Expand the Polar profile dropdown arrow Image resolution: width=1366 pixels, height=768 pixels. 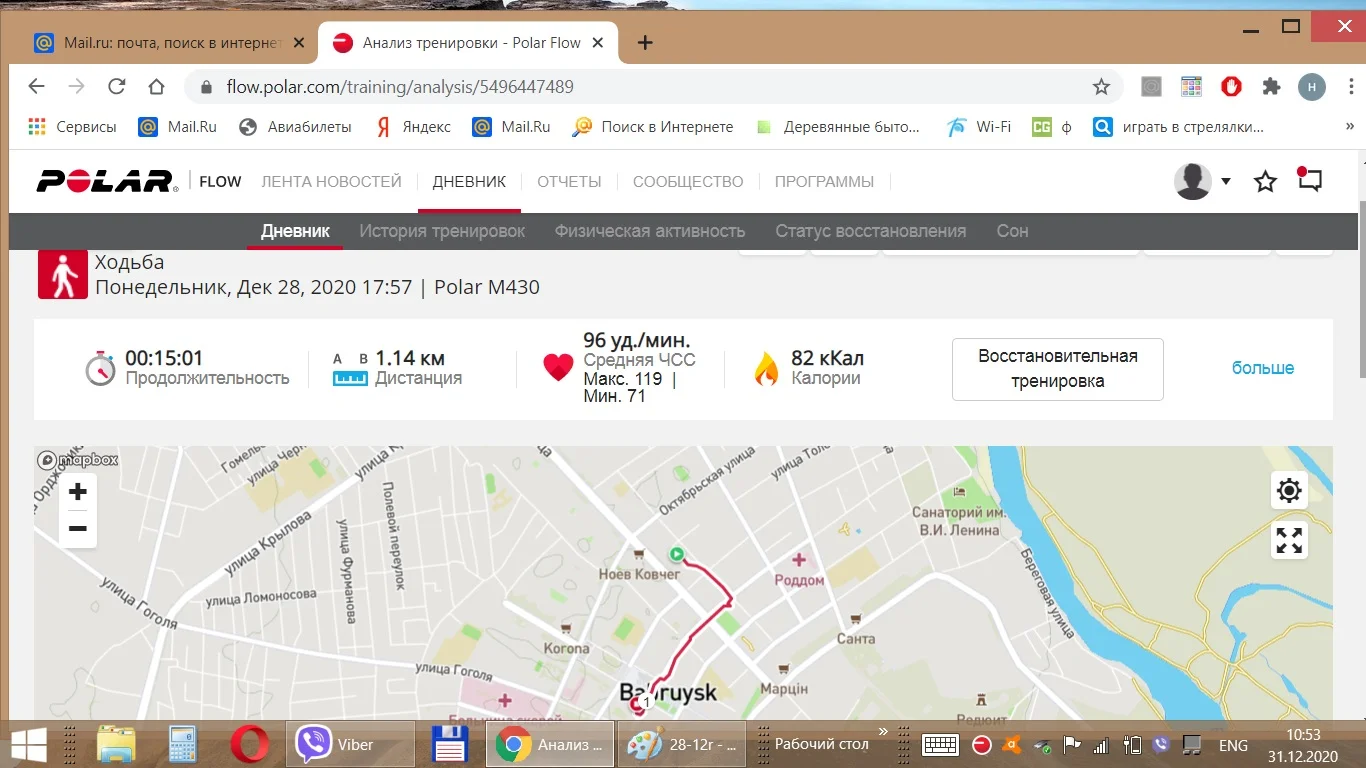pyautogui.click(x=1226, y=181)
